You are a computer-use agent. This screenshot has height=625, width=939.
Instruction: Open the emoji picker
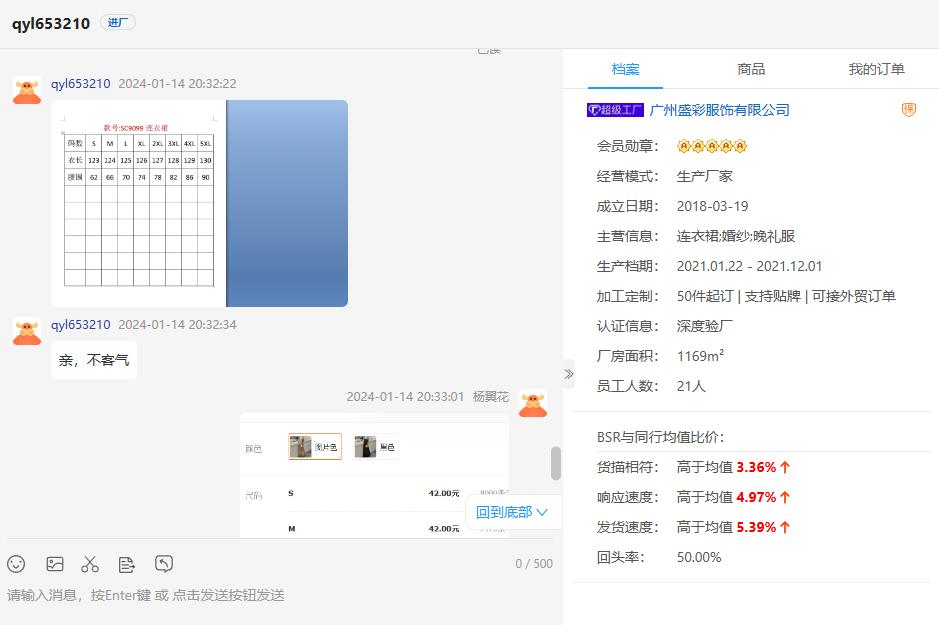click(x=16, y=564)
